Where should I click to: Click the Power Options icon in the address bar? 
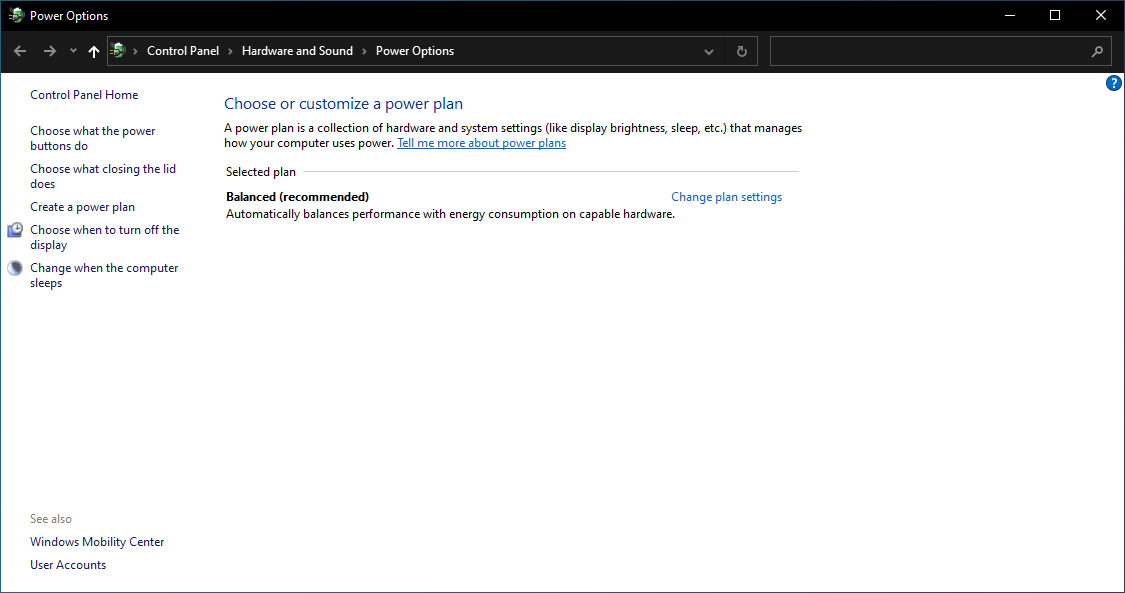click(119, 51)
